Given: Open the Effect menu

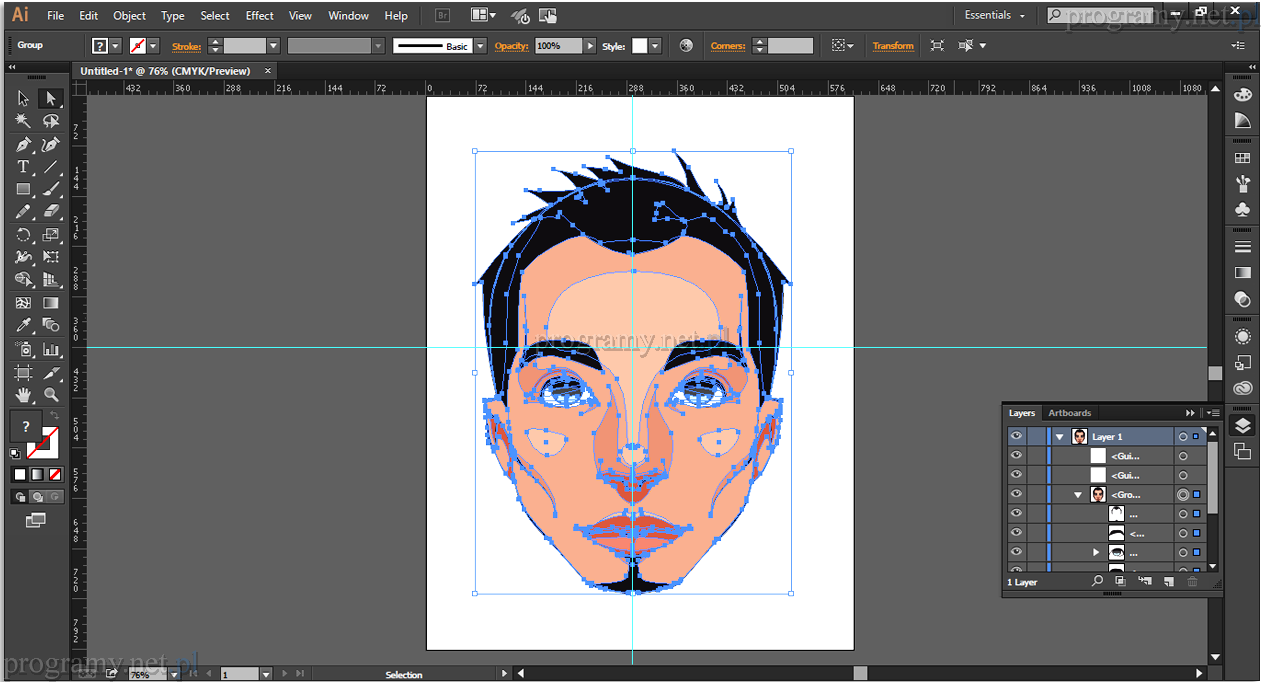Looking at the screenshot, I should [259, 15].
